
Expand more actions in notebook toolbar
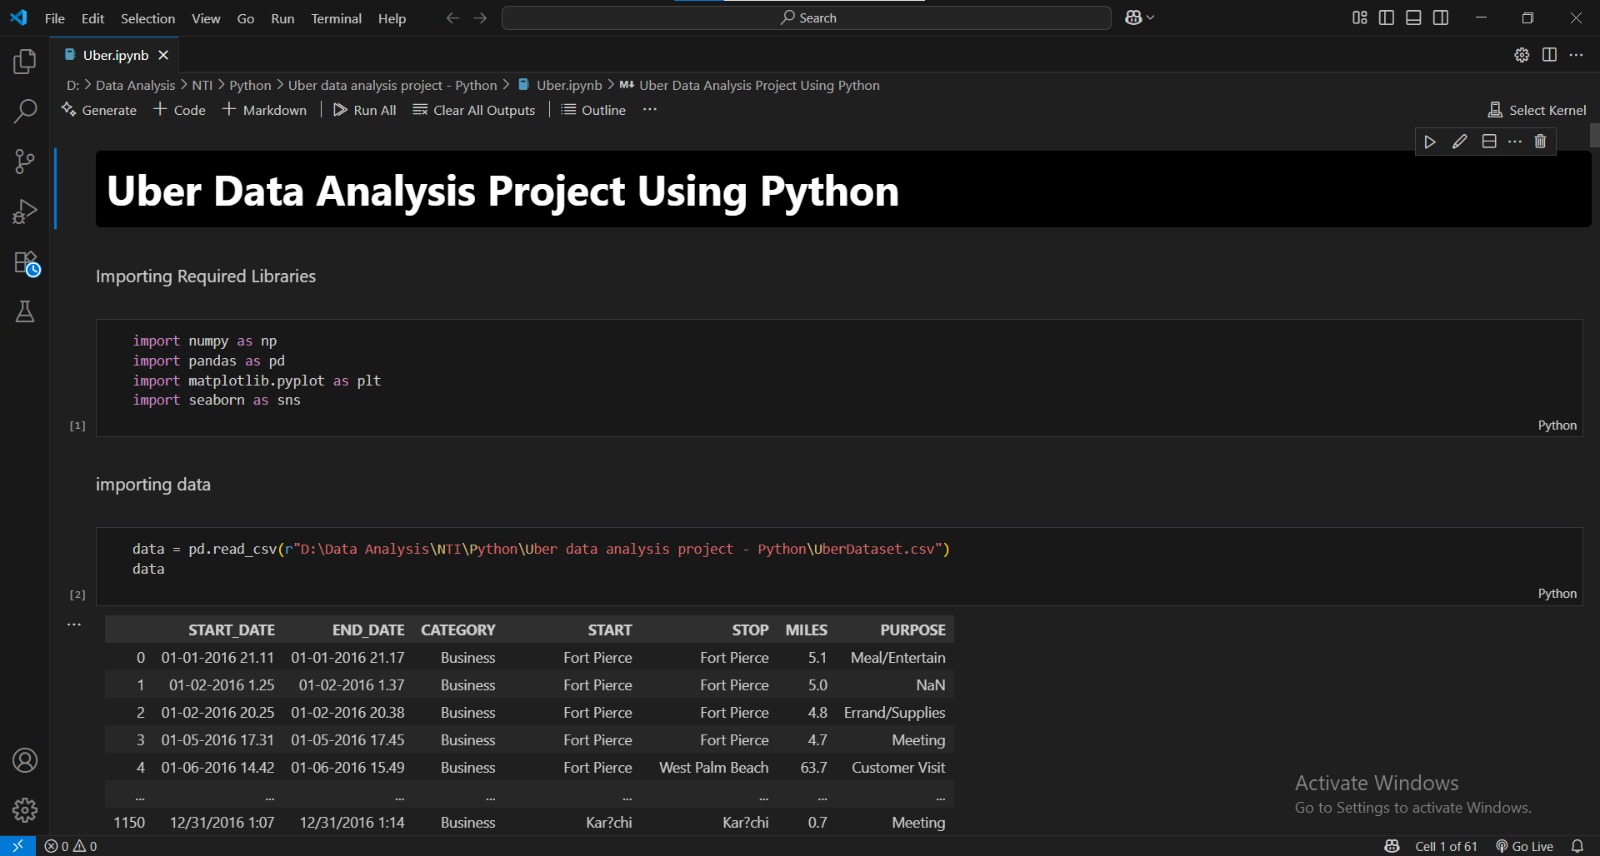650,110
